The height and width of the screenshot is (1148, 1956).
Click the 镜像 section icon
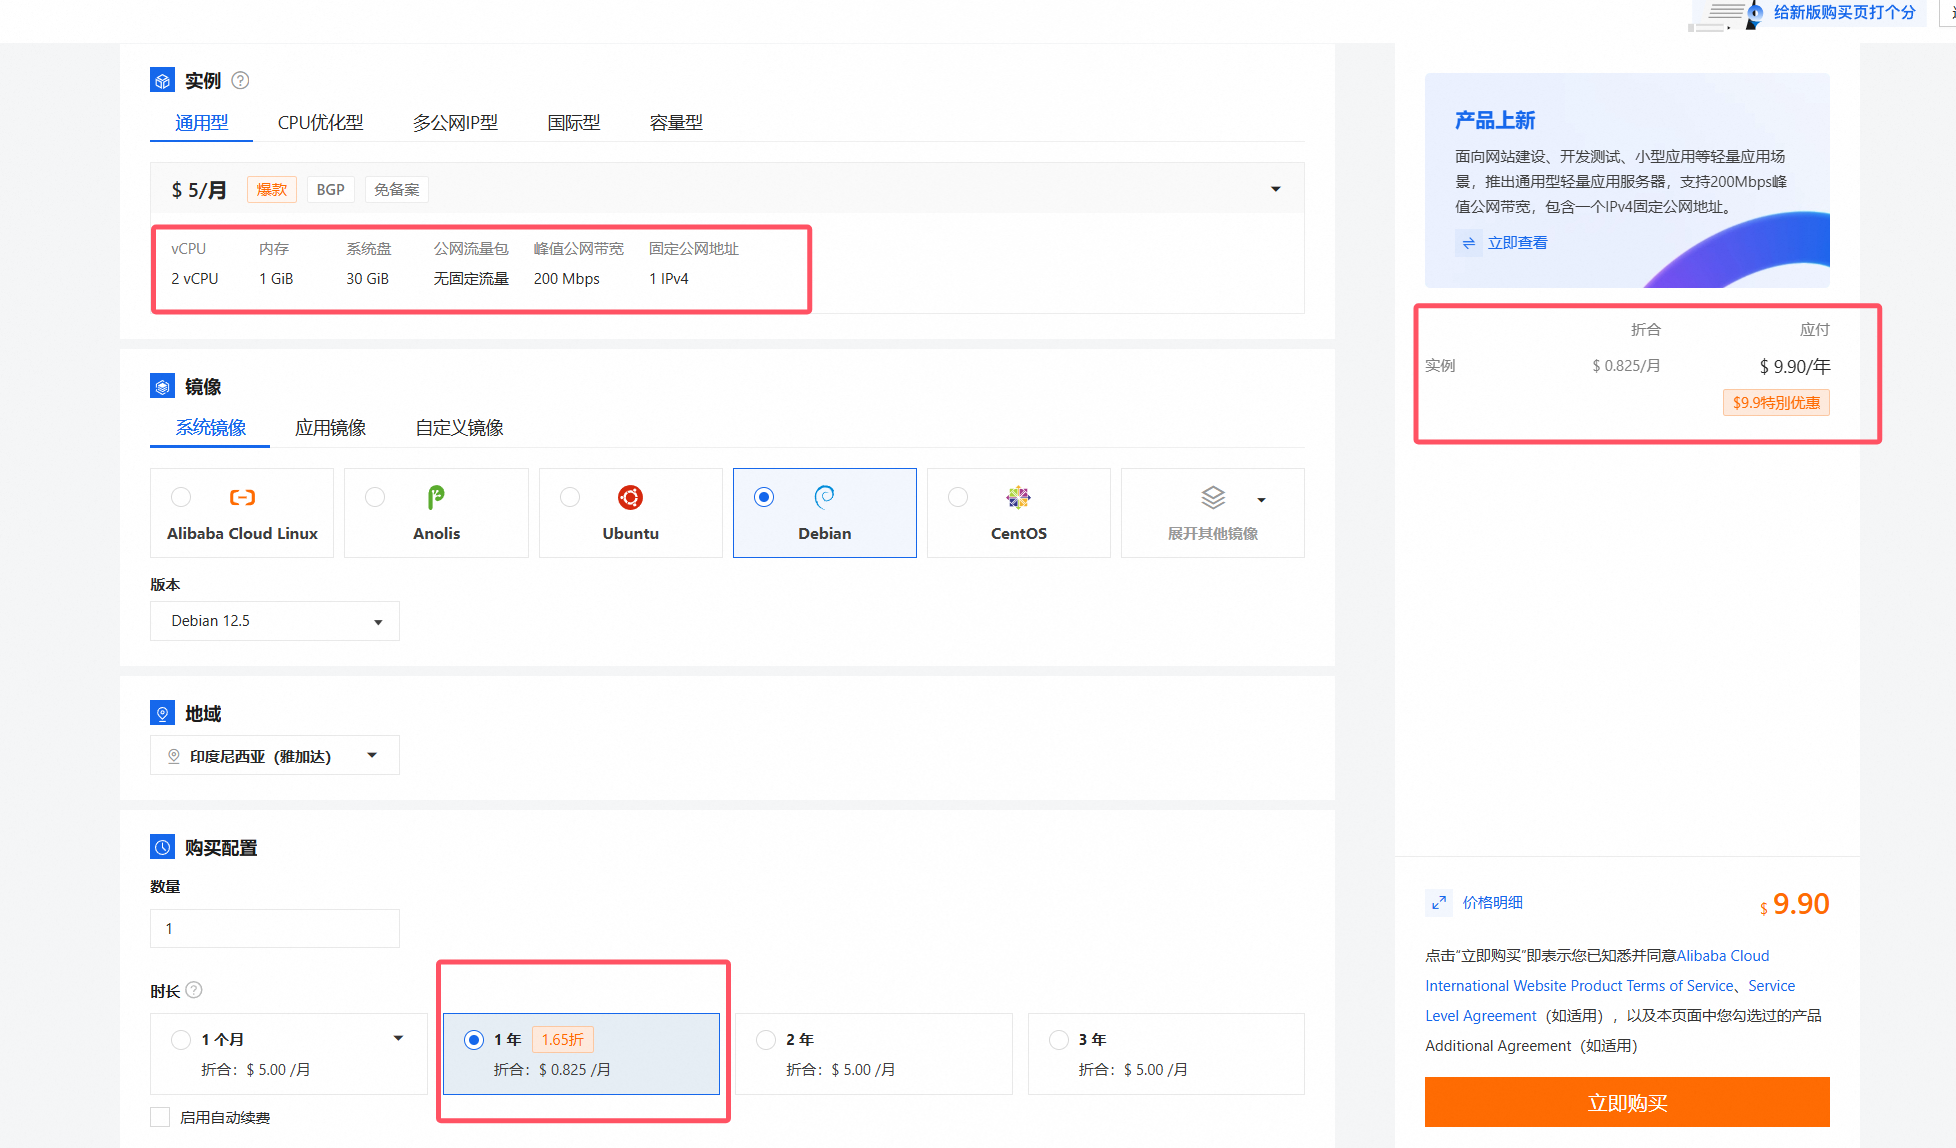162,385
